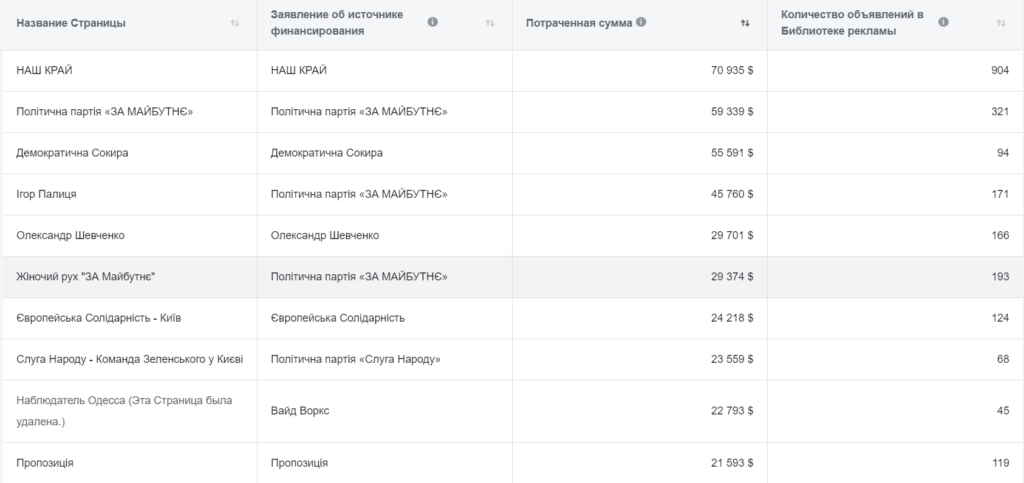Viewport: 1024px width, 483px height.
Task: Open info tooltip for funding source statement
Action: coord(432,22)
